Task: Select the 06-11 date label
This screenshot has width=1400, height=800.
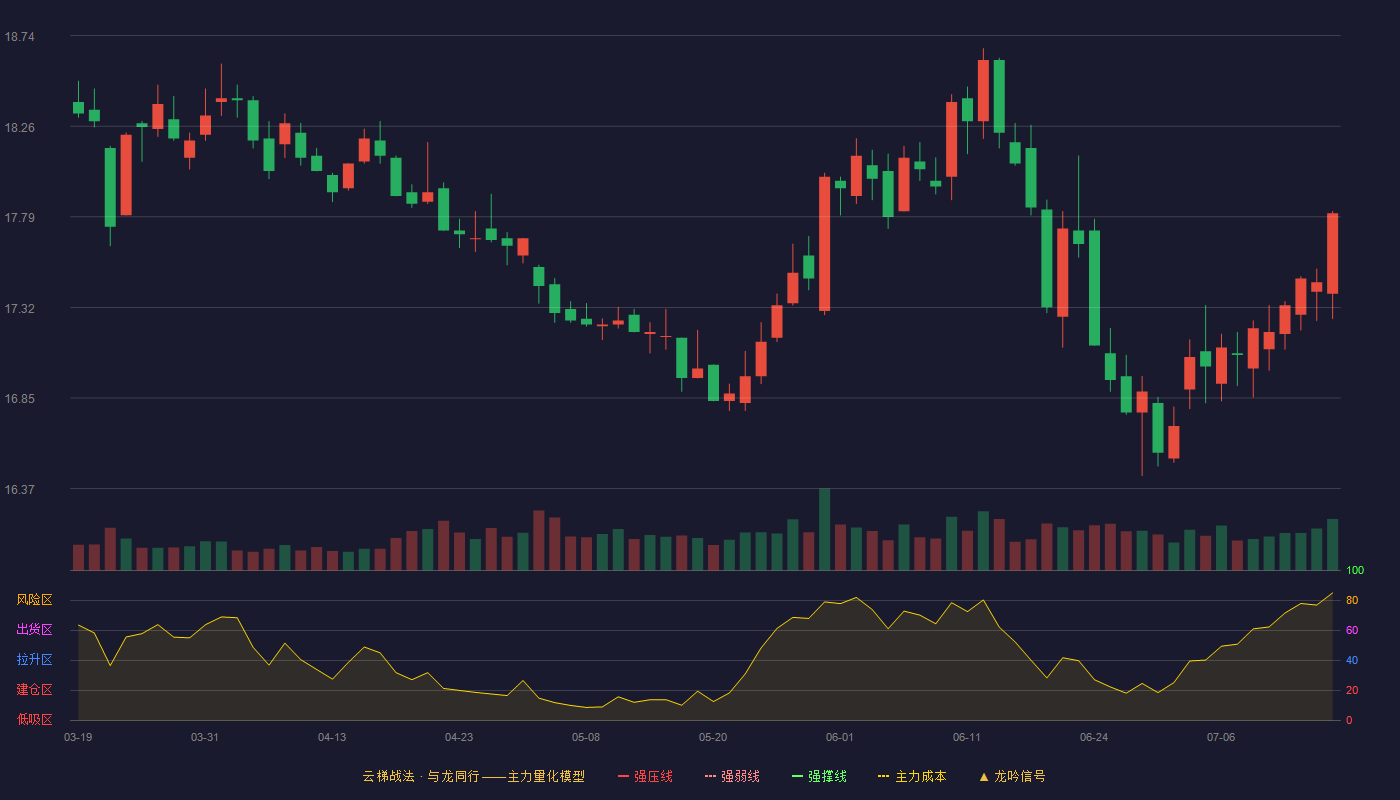Action: tap(967, 737)
